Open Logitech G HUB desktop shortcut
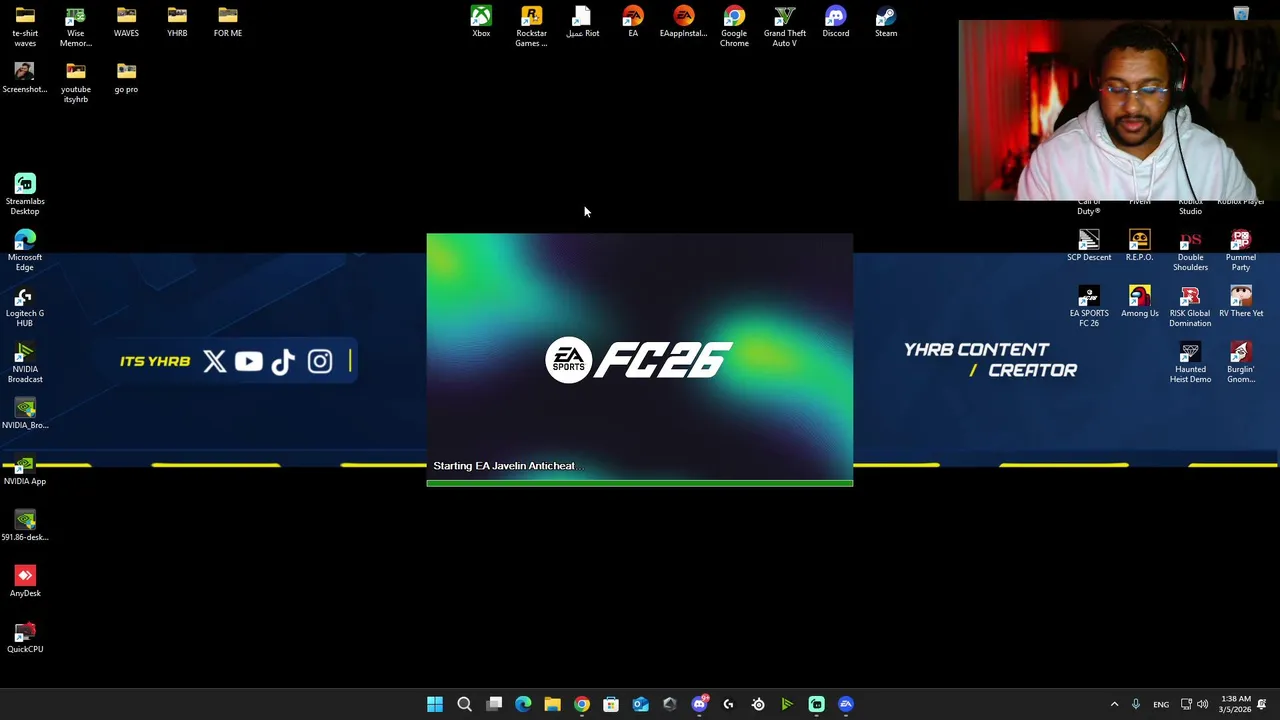Screen dimensions: 1280x720 click(25, 307)
